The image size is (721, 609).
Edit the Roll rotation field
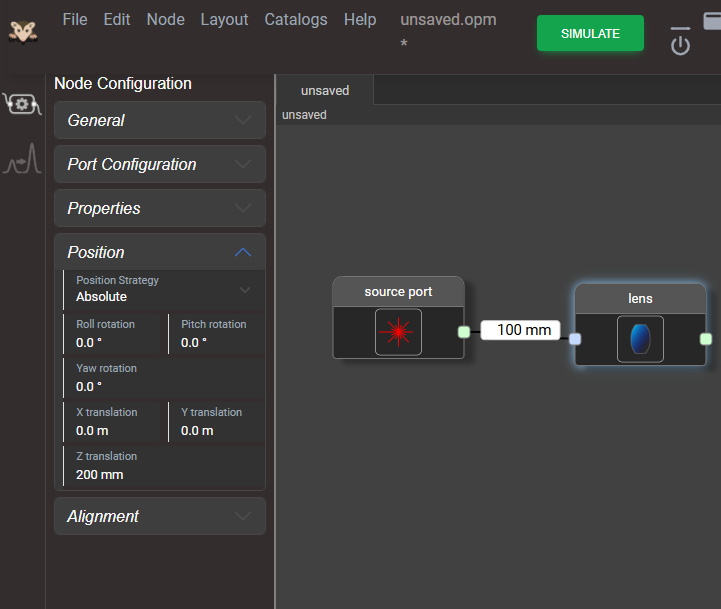click(x=112, y=334)
